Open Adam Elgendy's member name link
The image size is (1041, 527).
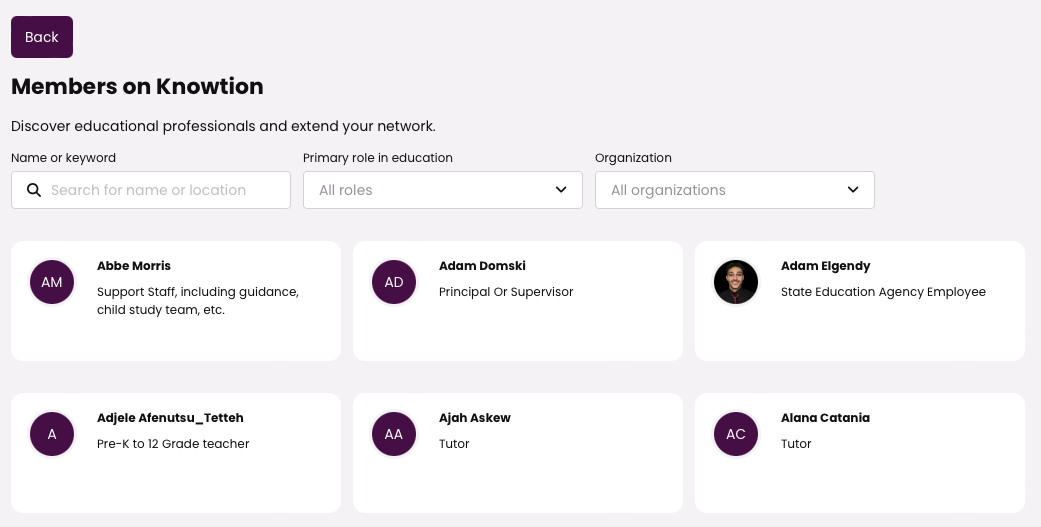[x=825, y=266]
